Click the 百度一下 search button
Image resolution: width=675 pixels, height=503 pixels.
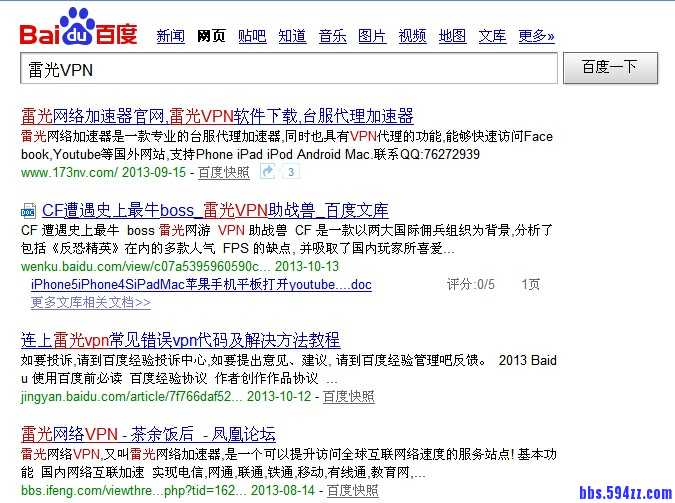click(x=609, y=68)
